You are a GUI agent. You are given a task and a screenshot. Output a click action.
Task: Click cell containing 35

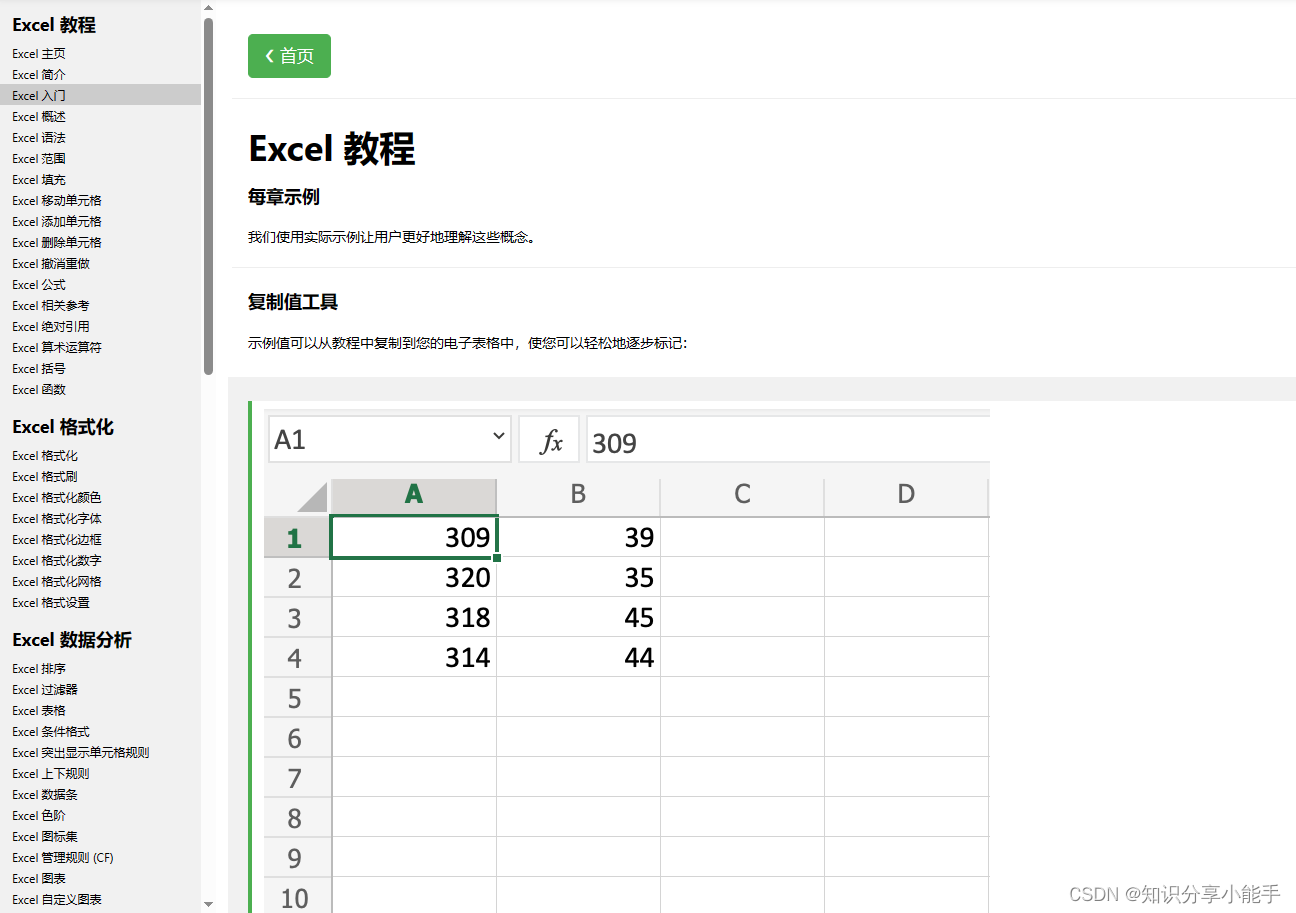pyautogui.click(x=578, y=578)
